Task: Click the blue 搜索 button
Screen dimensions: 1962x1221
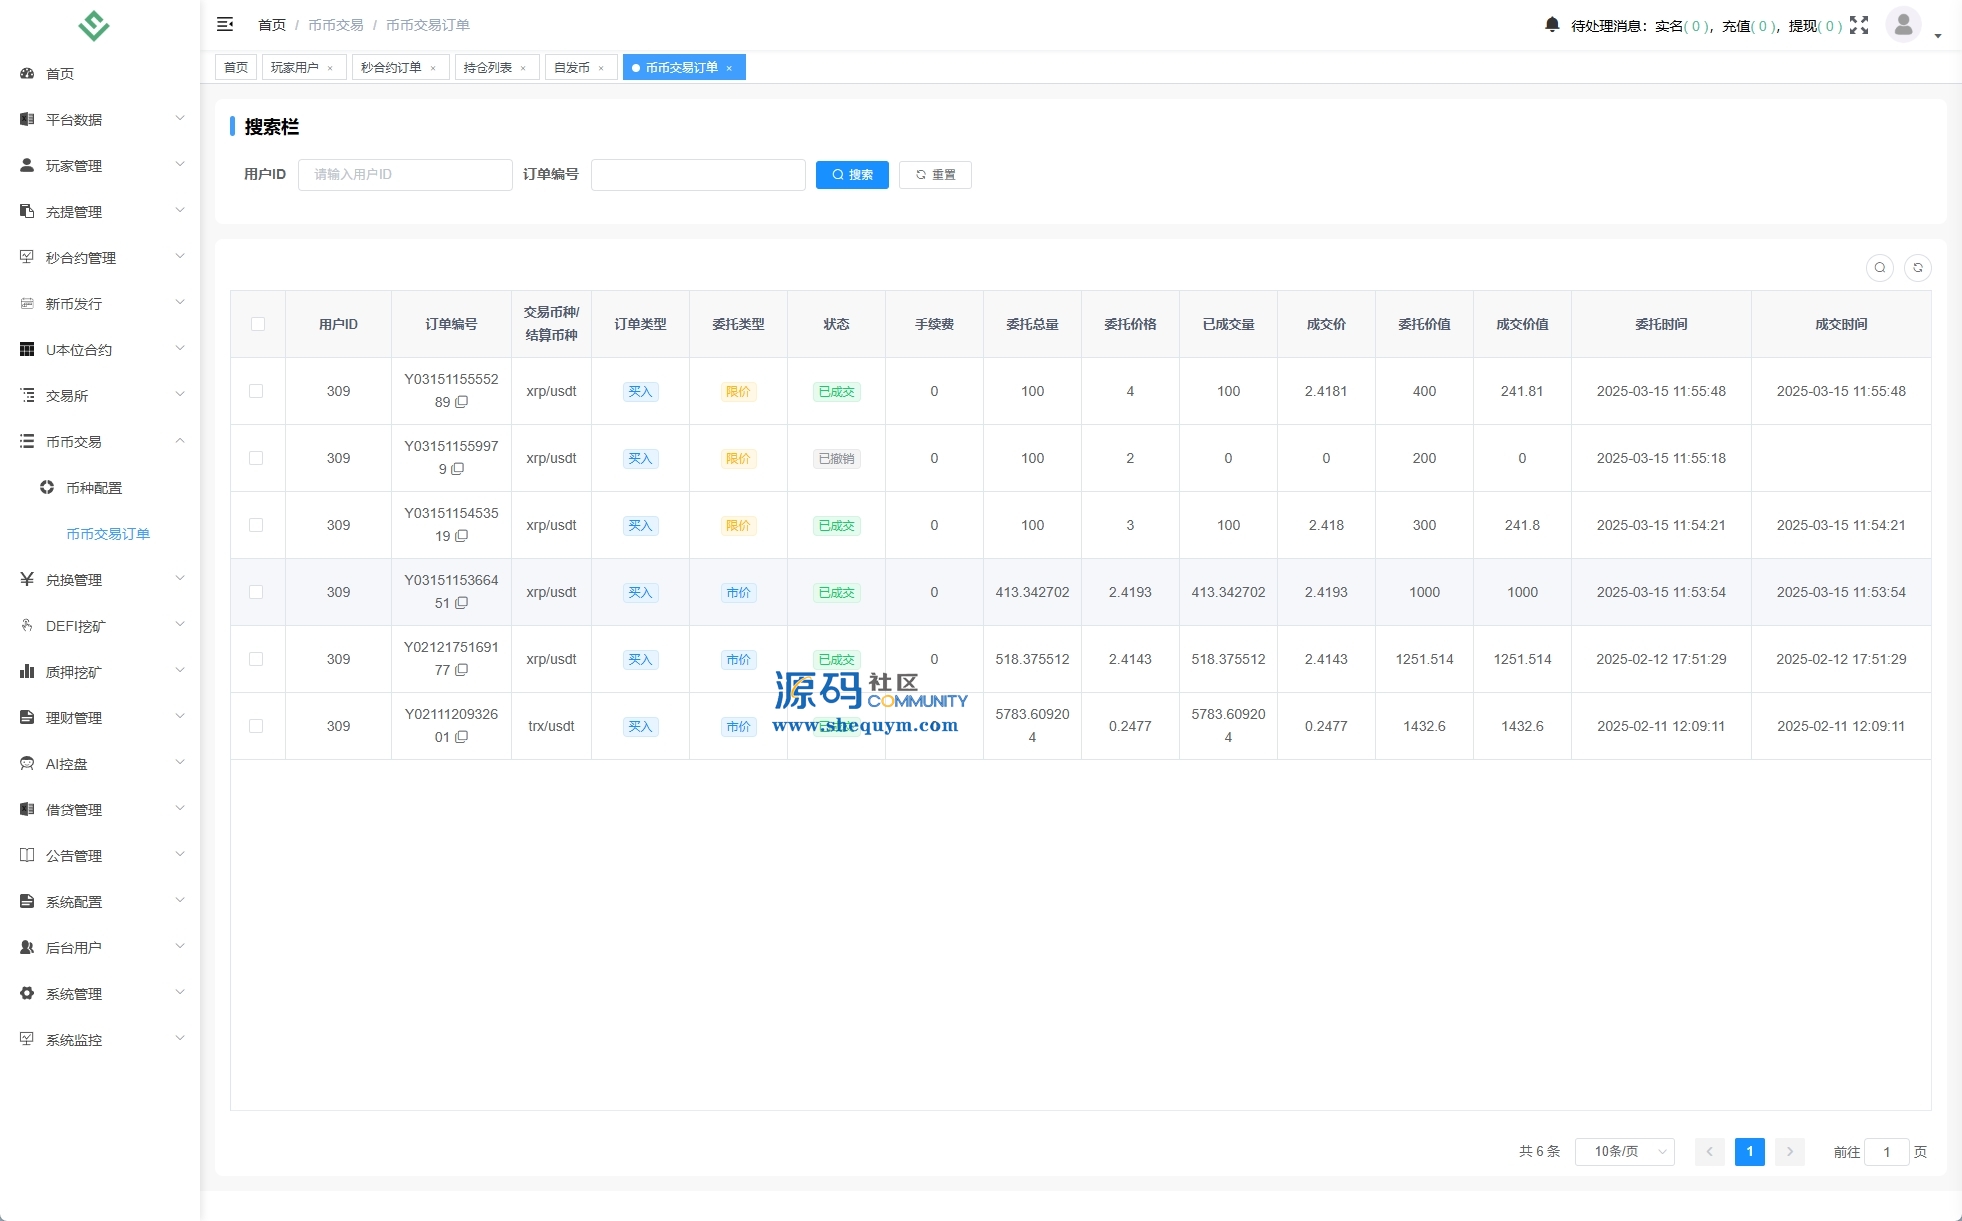Action: (x=852, y=175)
